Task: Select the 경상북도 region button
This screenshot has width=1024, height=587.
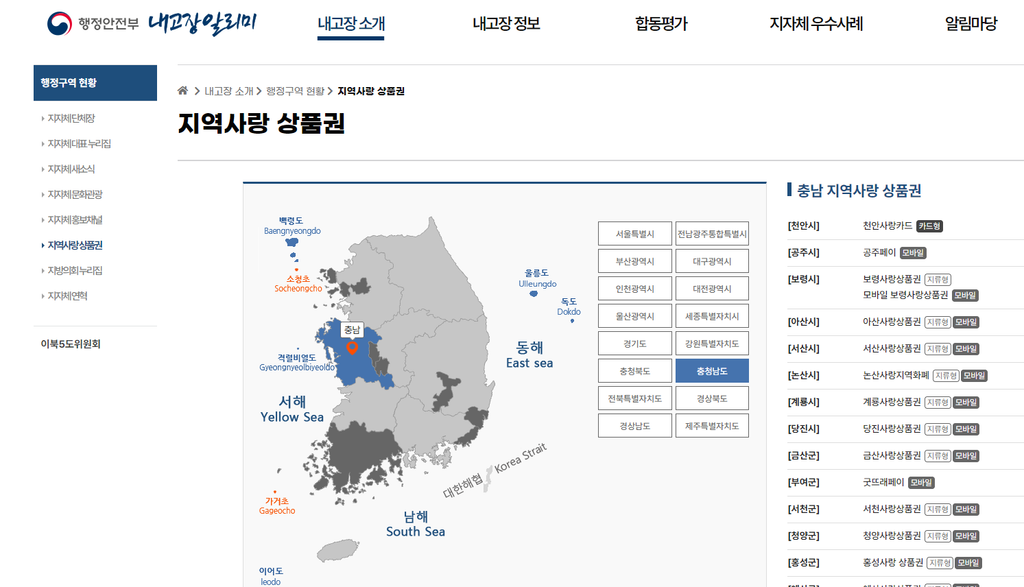Action: point(712,398)
